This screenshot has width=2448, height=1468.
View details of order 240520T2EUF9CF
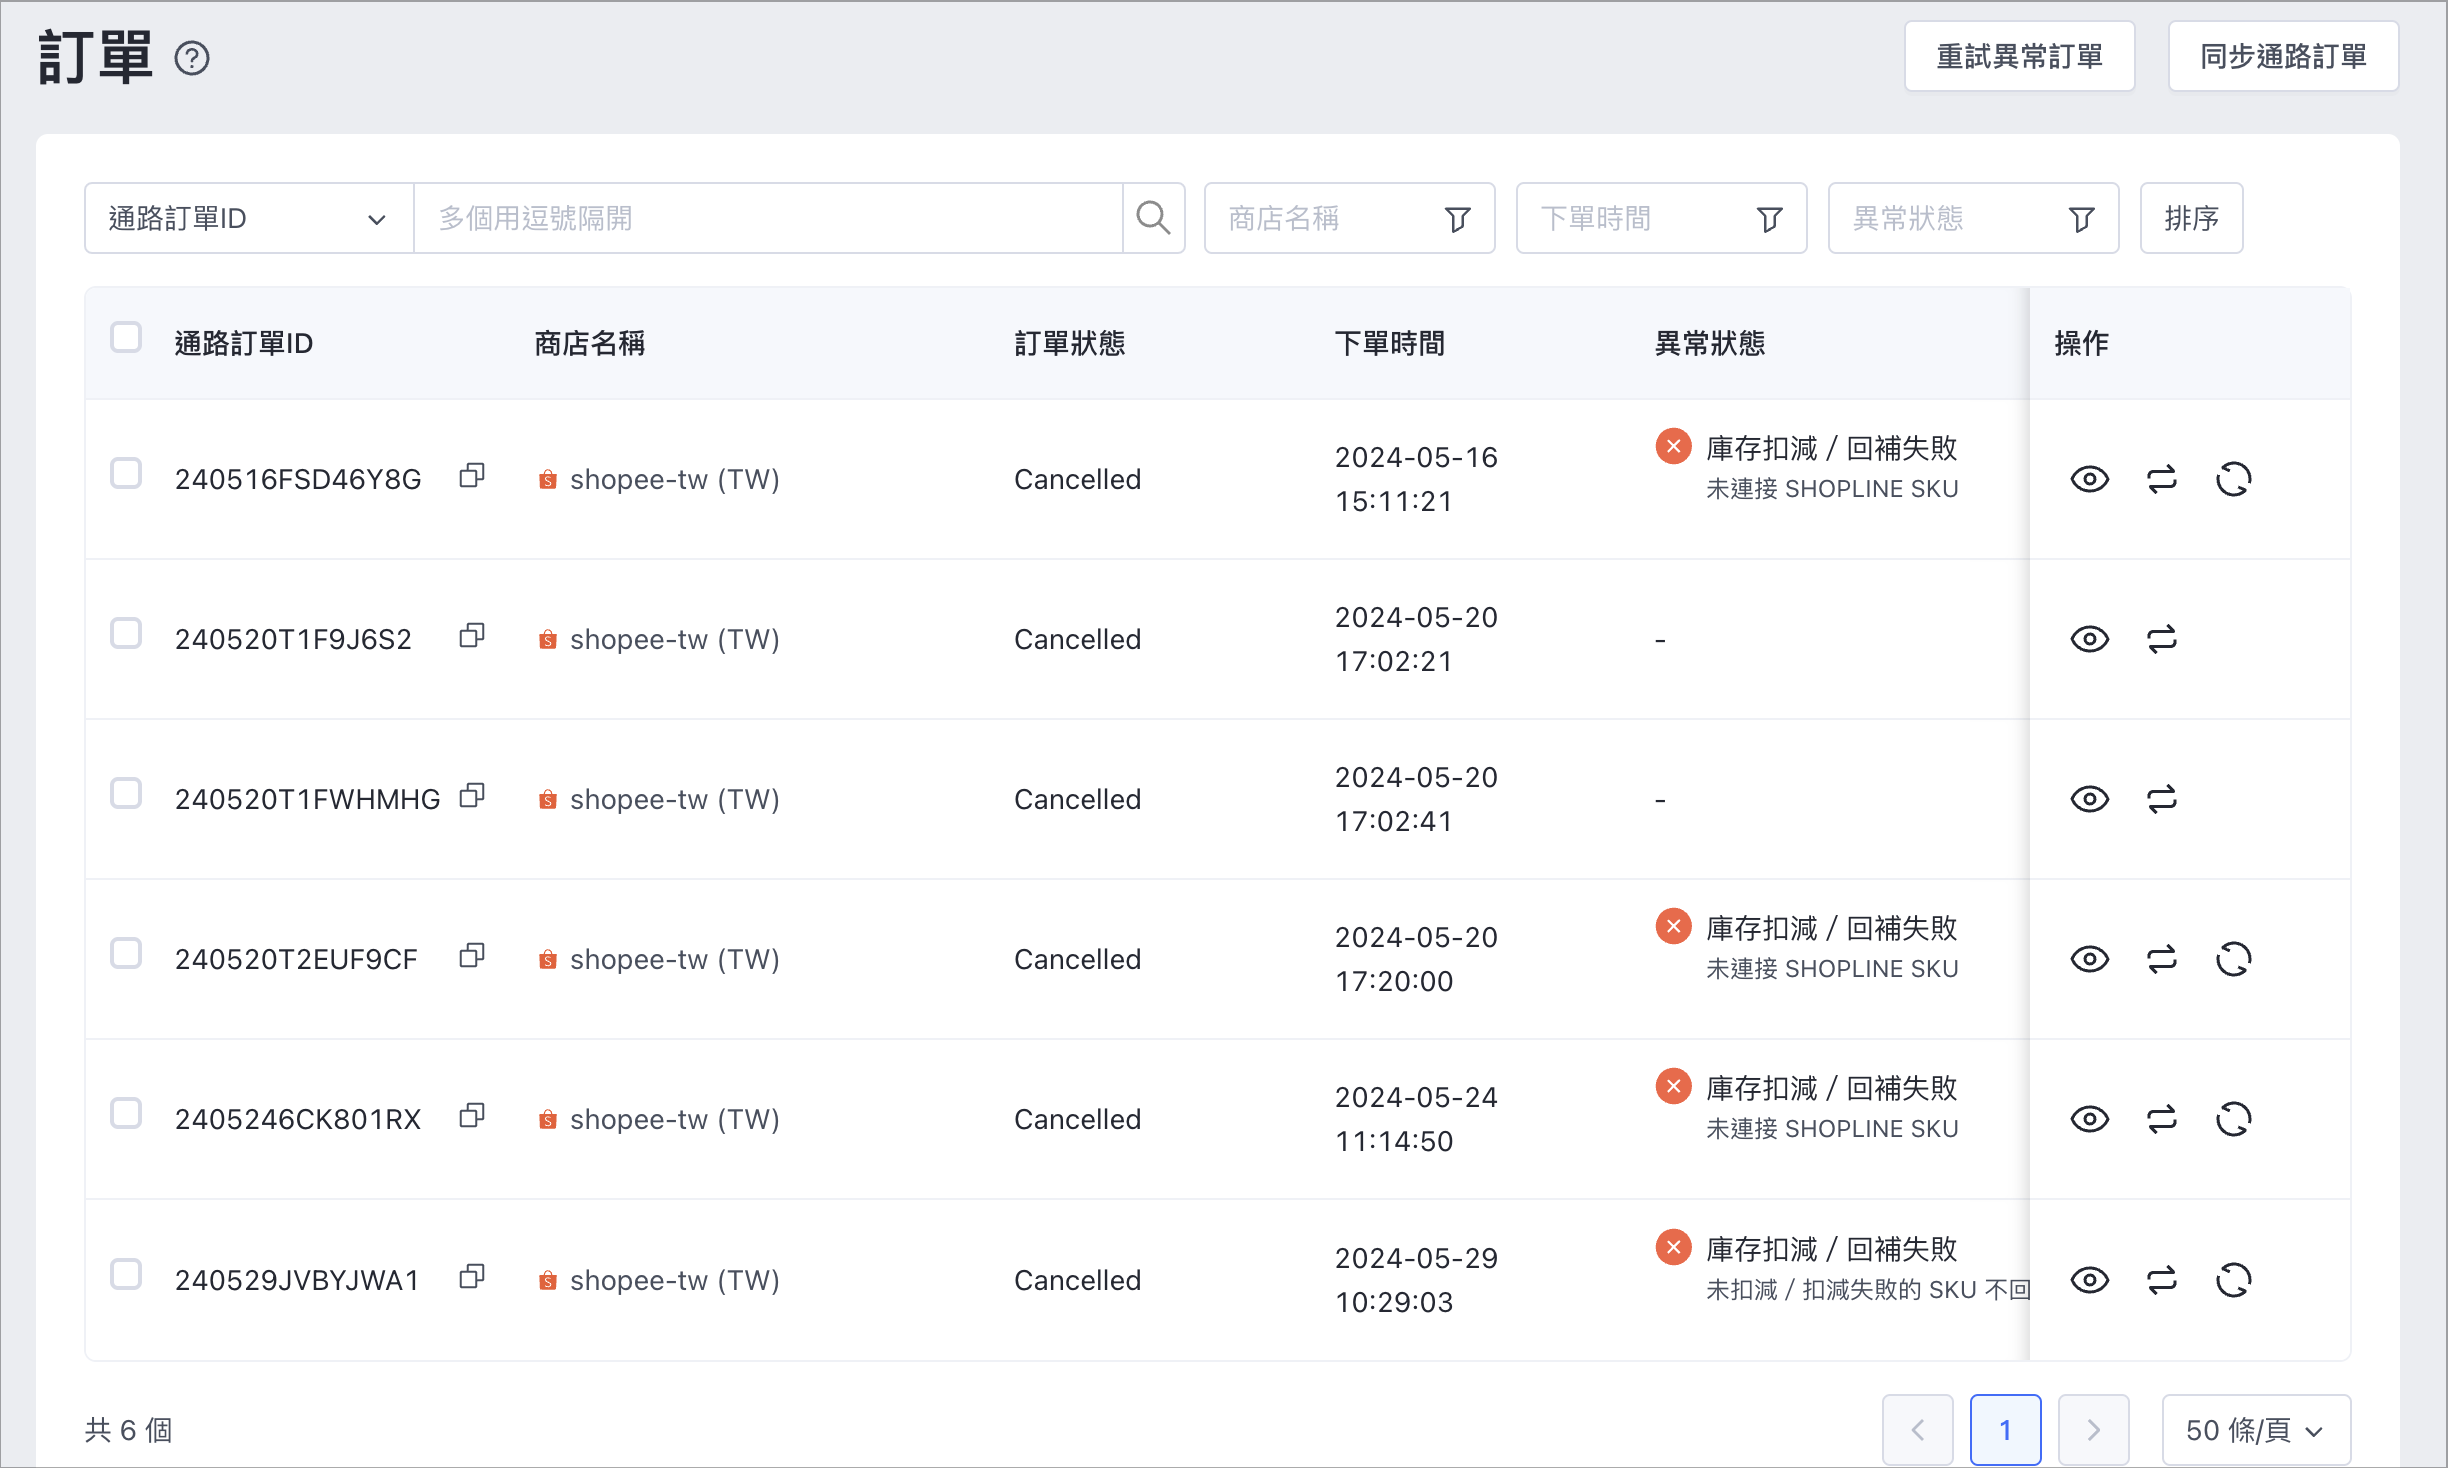tap(2089, 959)
